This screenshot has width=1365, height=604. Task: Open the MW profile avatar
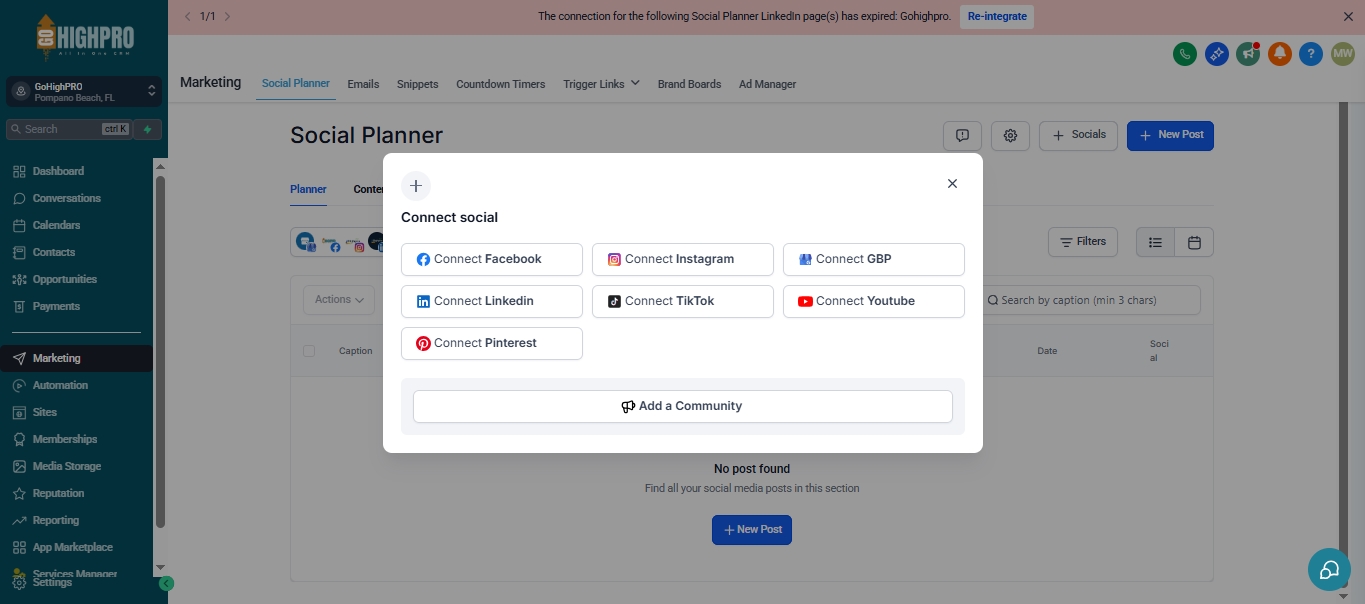tap(1342, 54)
